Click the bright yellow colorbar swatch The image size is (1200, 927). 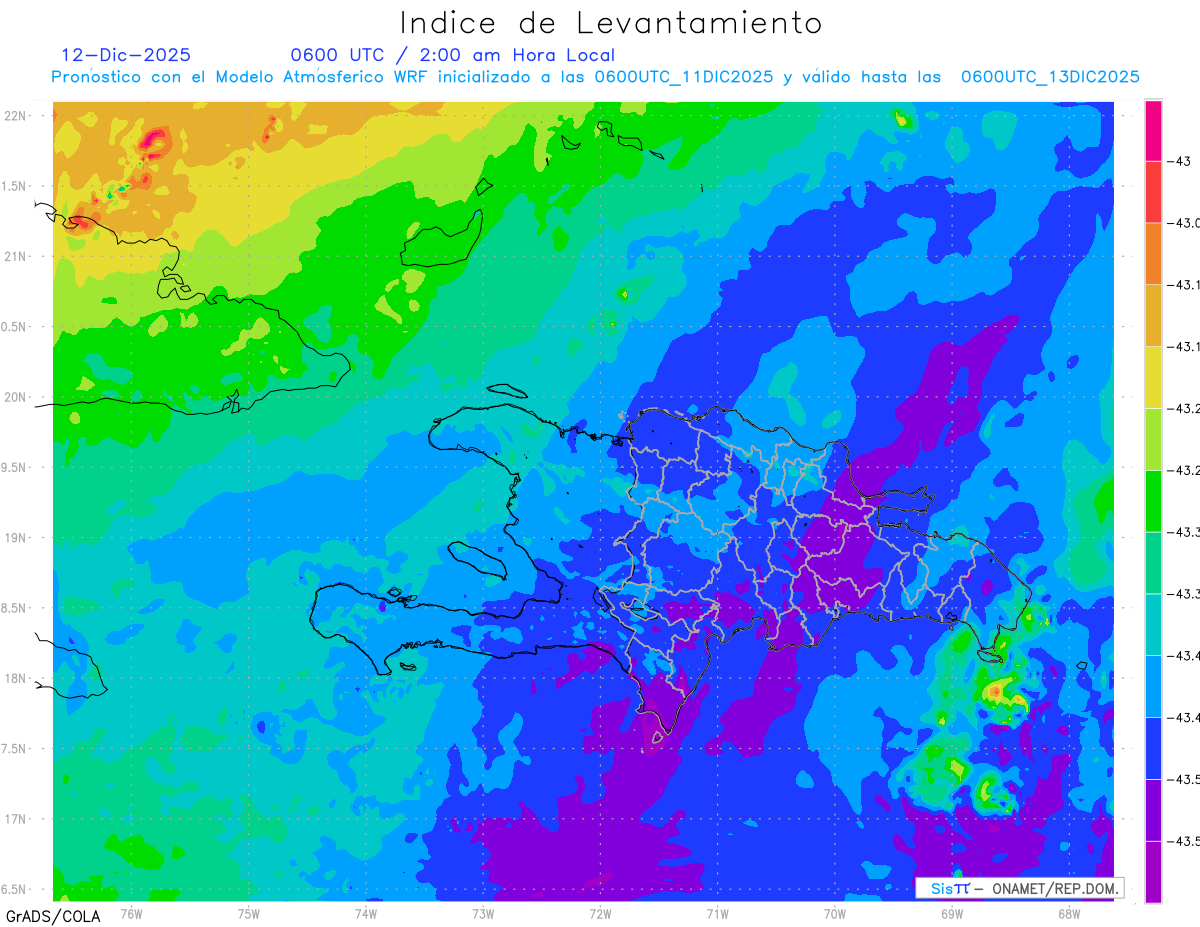1153,377
